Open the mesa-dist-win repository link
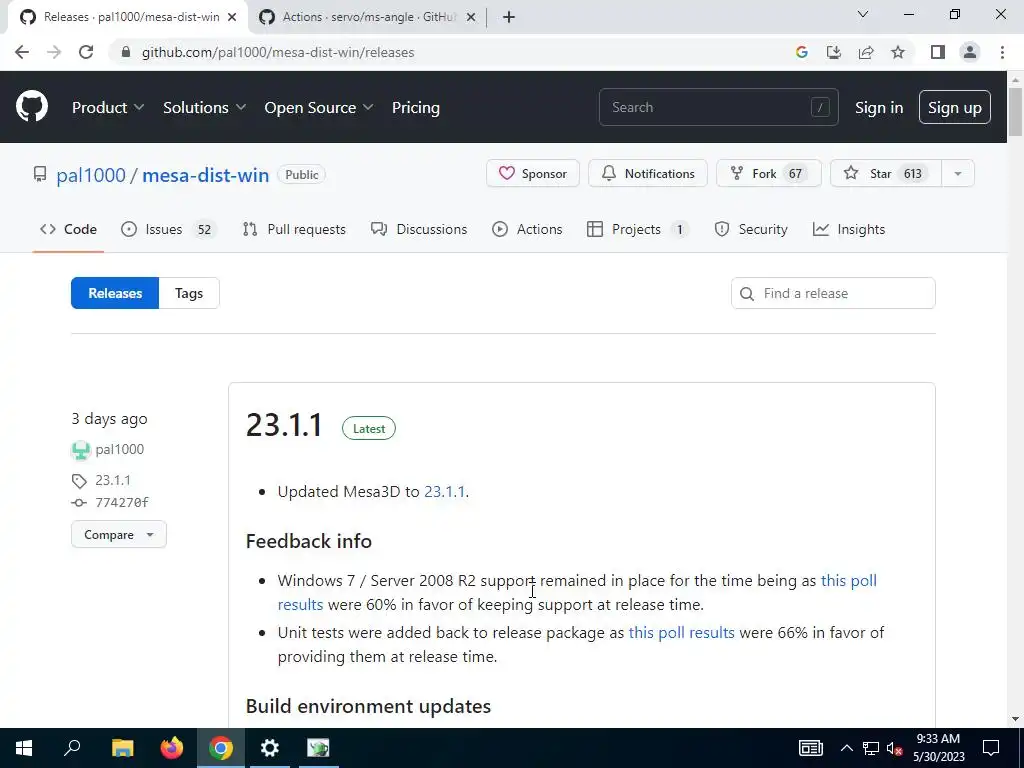The height and width of the screenshot is (768, 1024). pos(206,175)
